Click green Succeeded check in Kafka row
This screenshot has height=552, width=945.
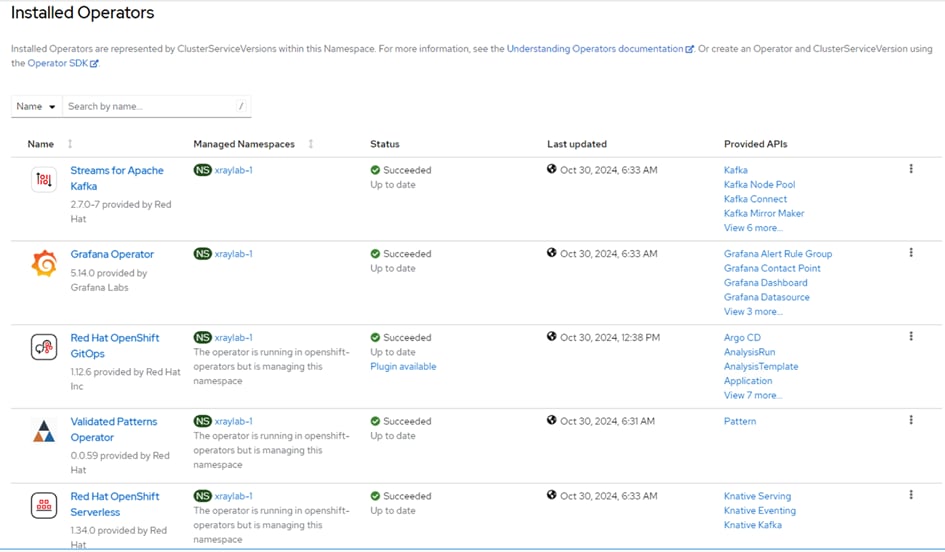pos(375,170)
